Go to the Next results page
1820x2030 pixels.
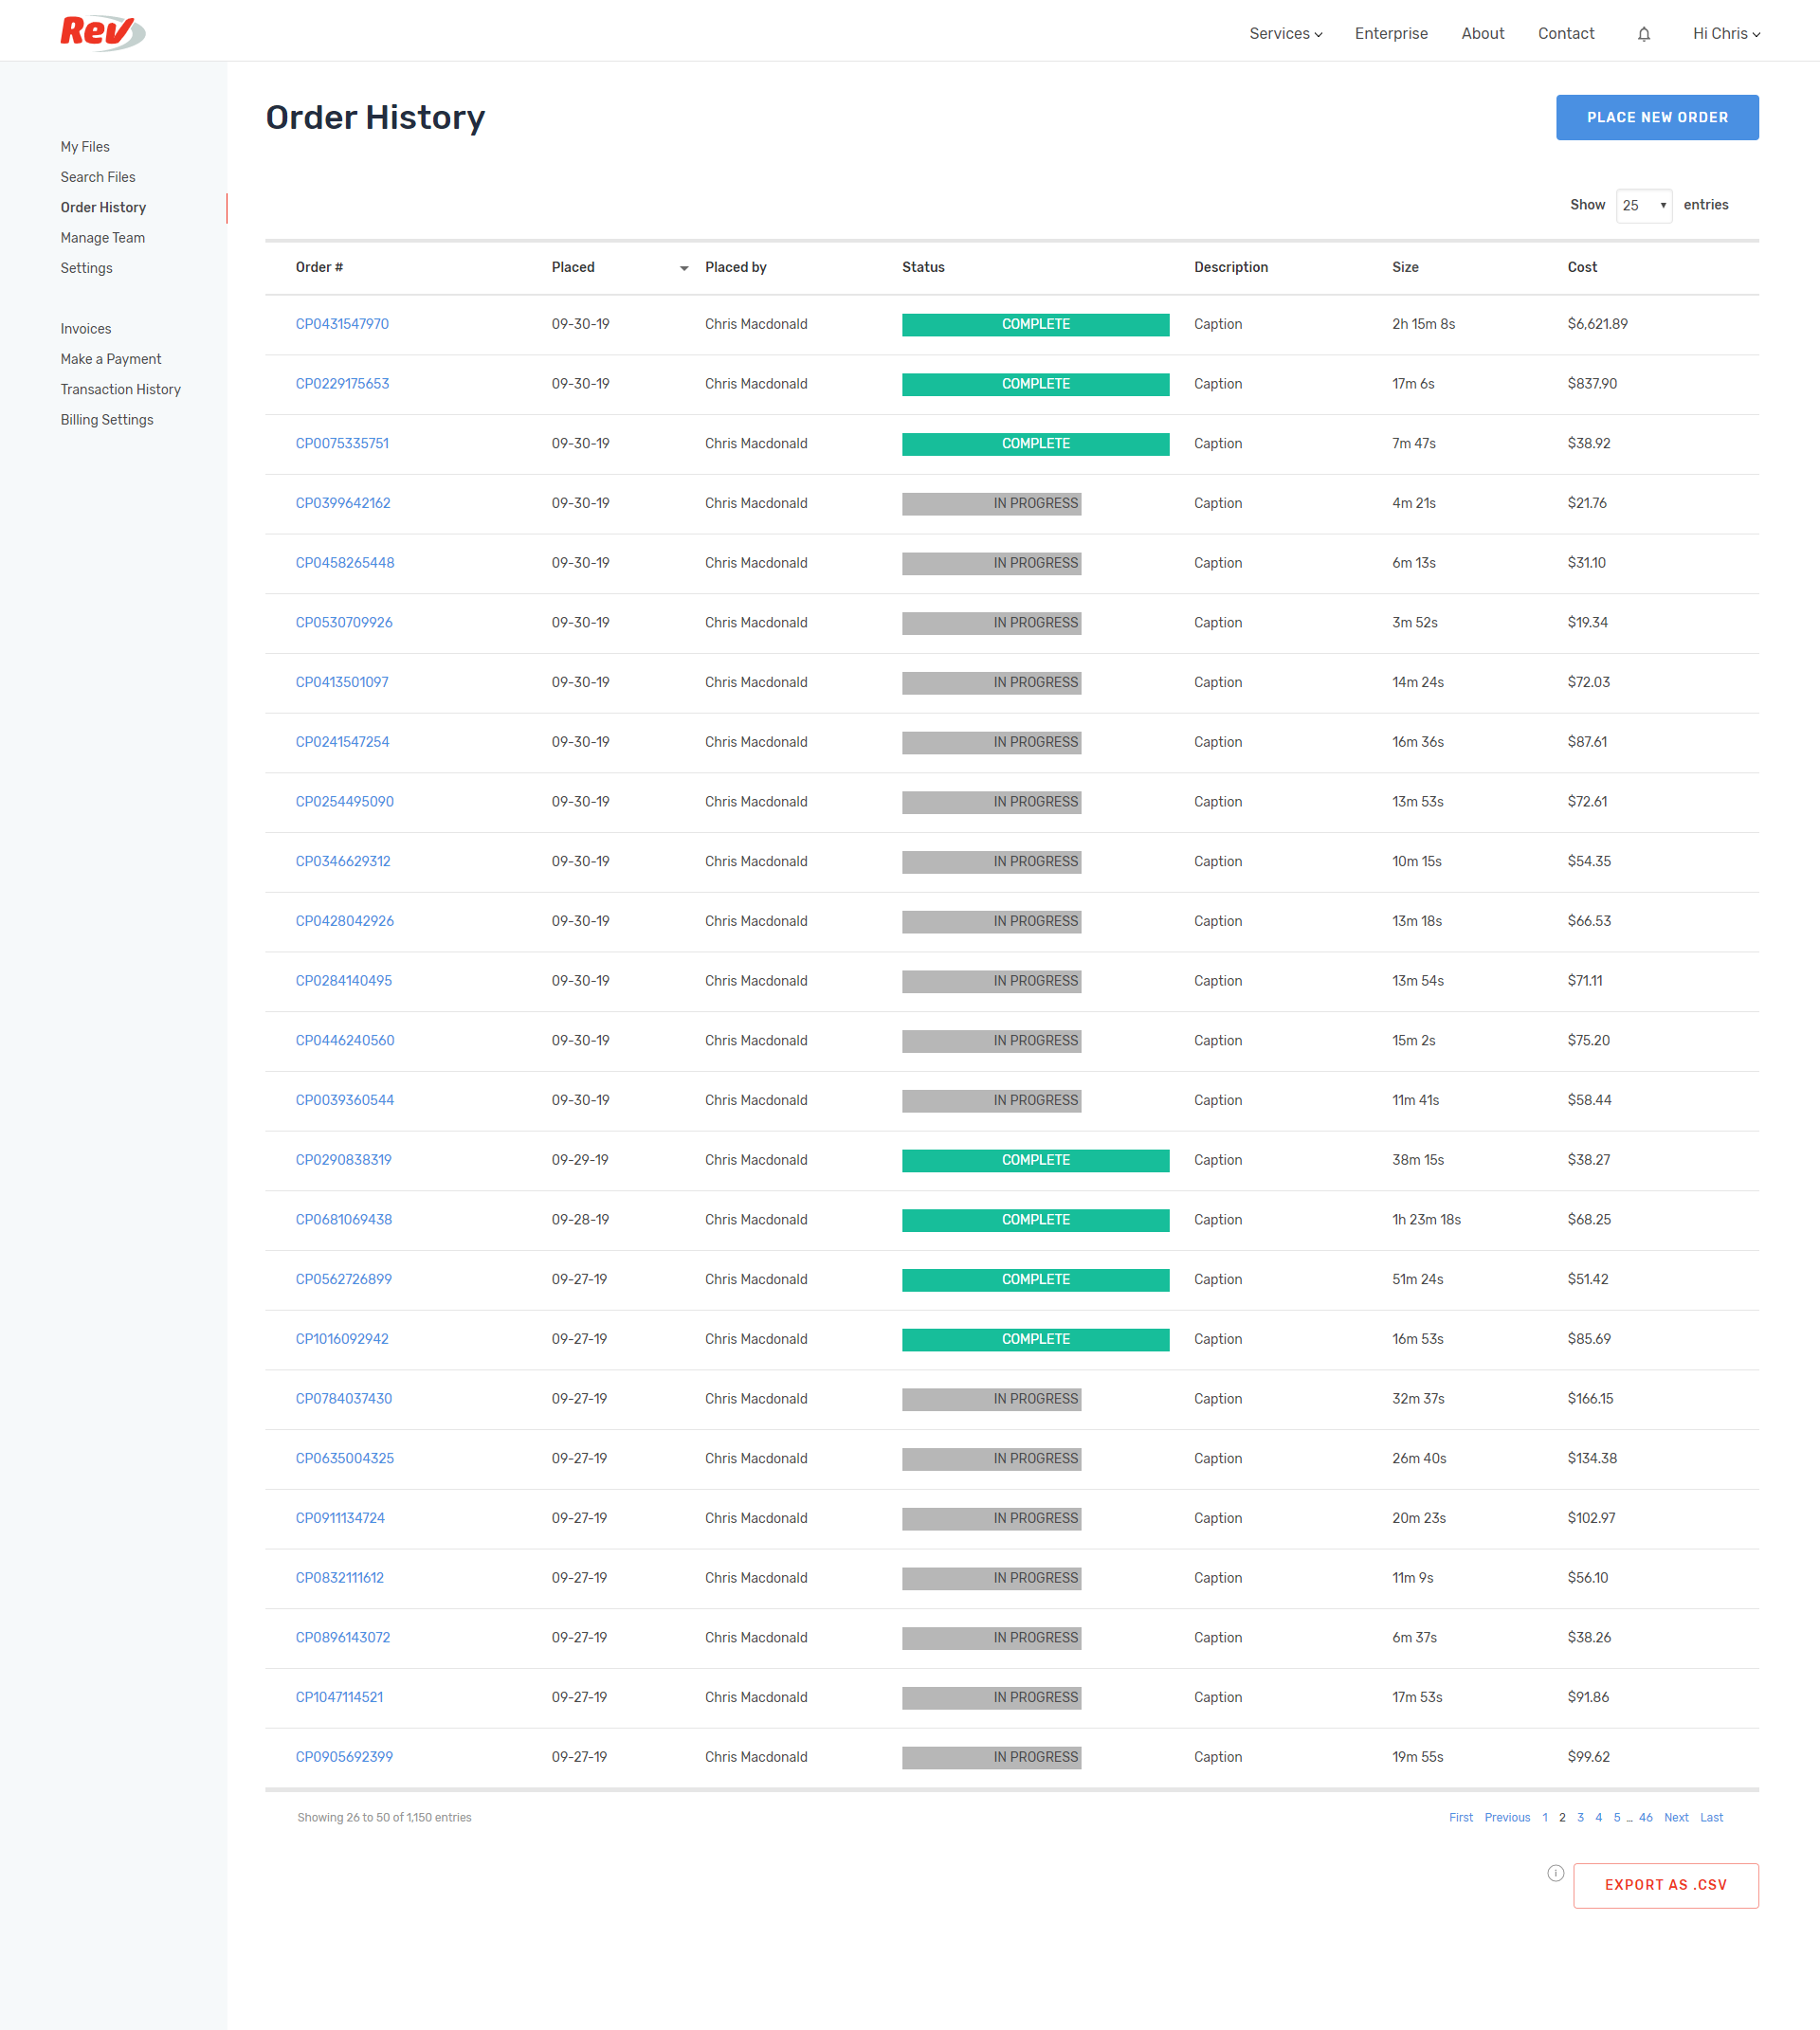tap(1675, 1818)
